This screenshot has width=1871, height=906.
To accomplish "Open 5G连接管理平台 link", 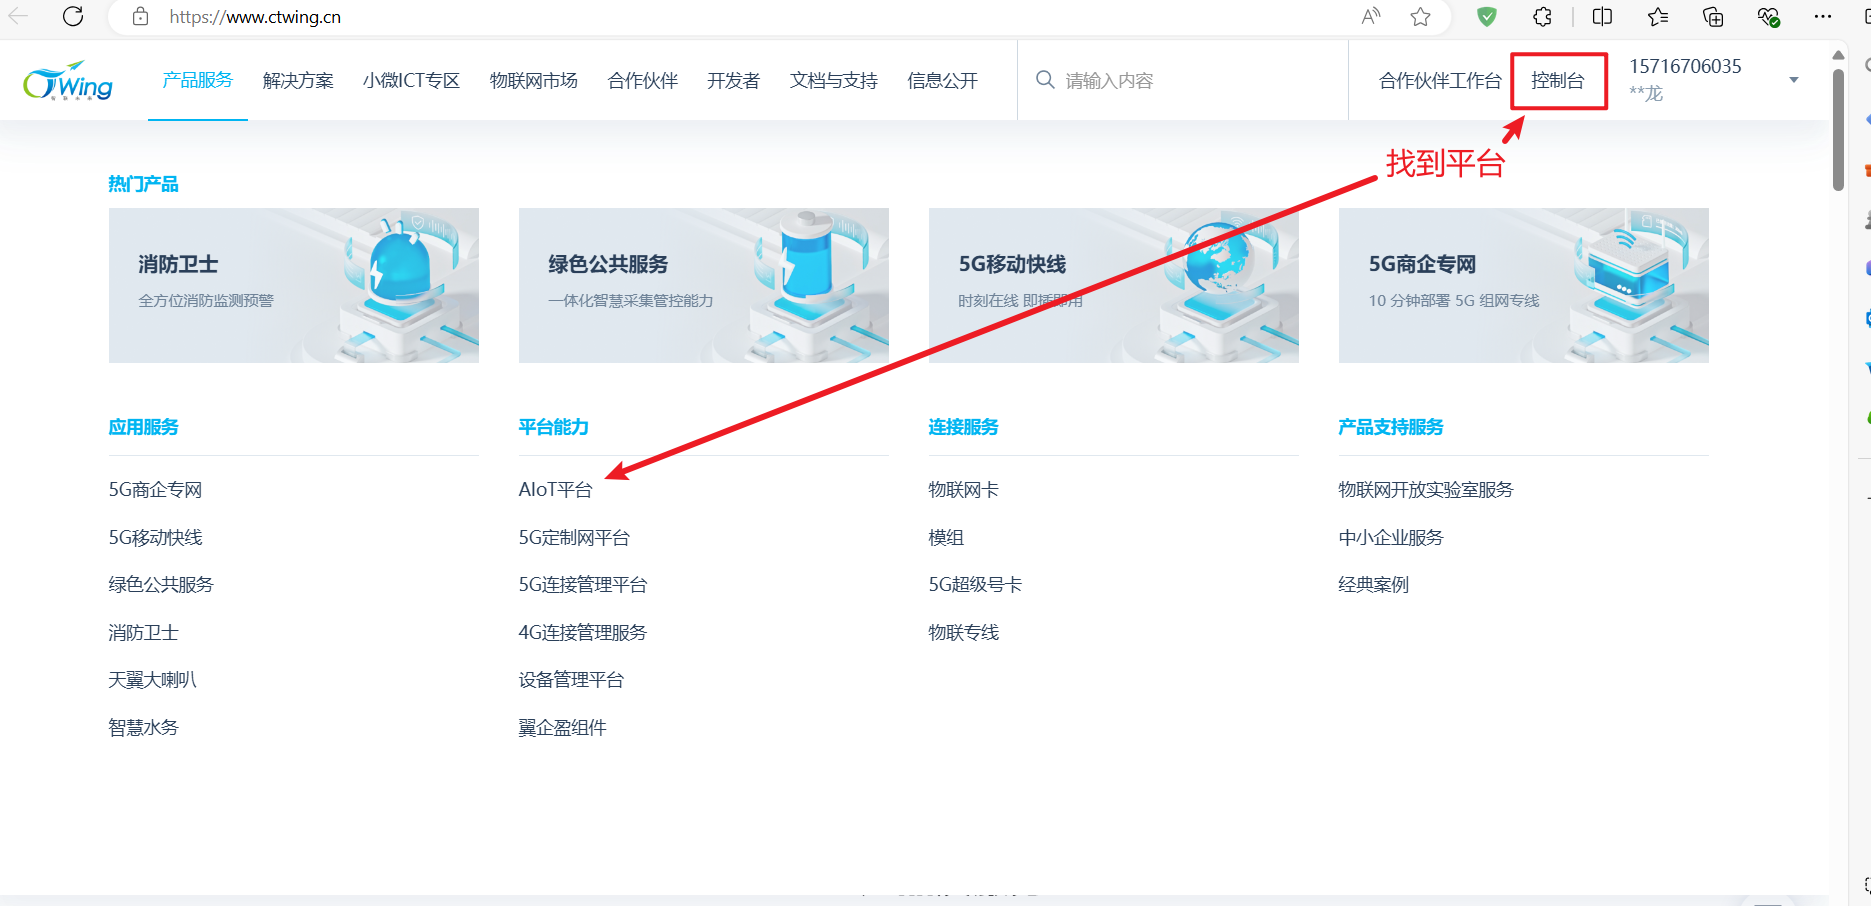I will [x=583, y=585].
